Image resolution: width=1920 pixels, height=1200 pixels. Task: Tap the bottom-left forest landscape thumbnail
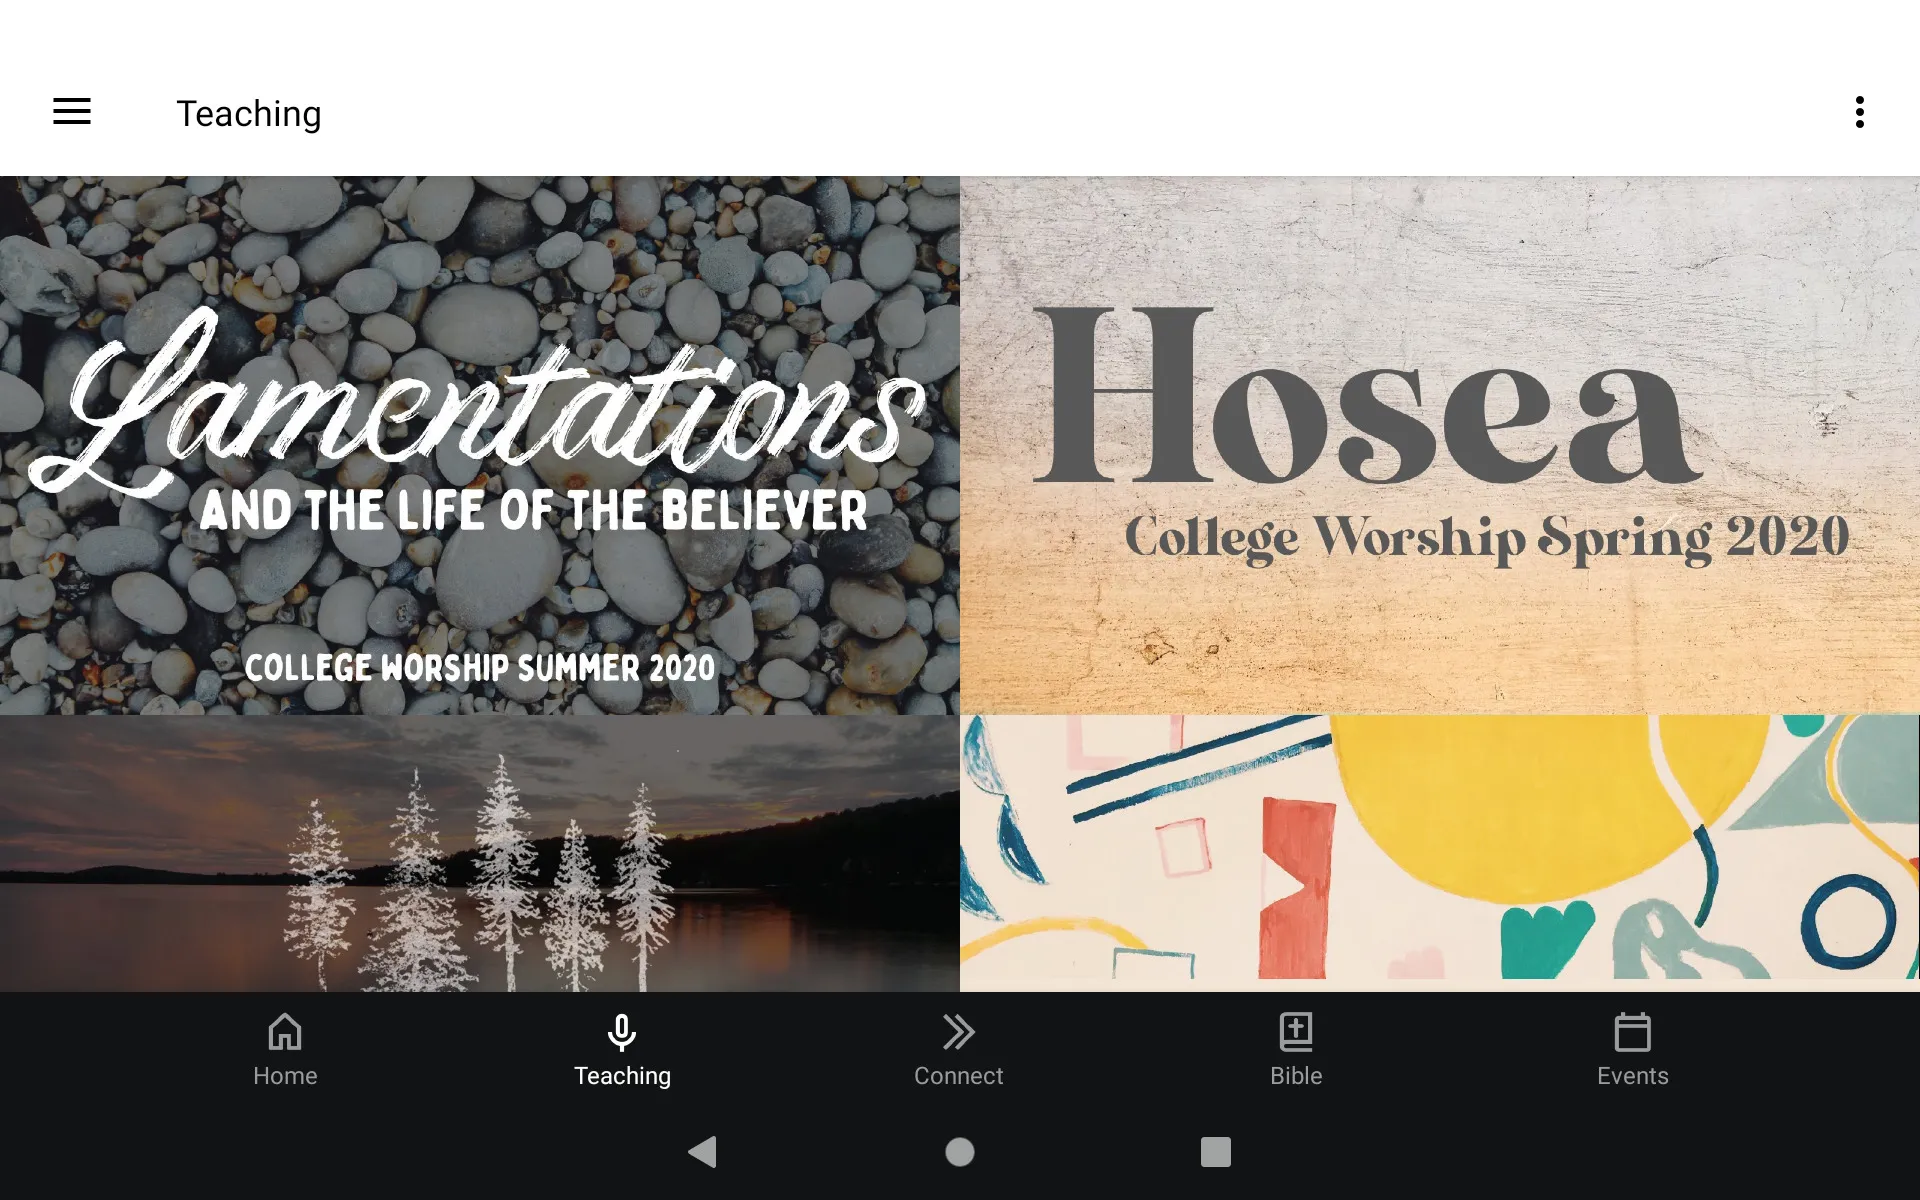tap(480, 853)
